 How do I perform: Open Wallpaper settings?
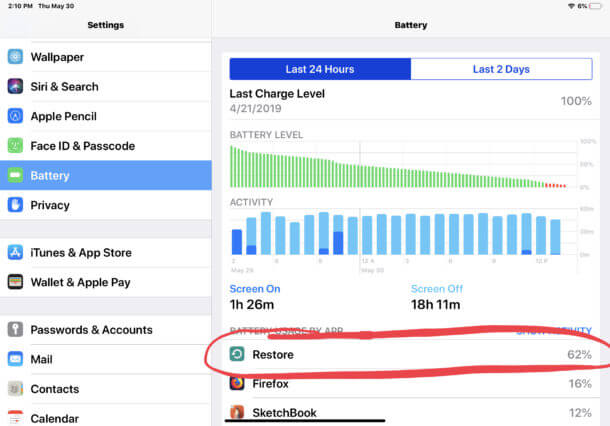click(x=106, y=57)
